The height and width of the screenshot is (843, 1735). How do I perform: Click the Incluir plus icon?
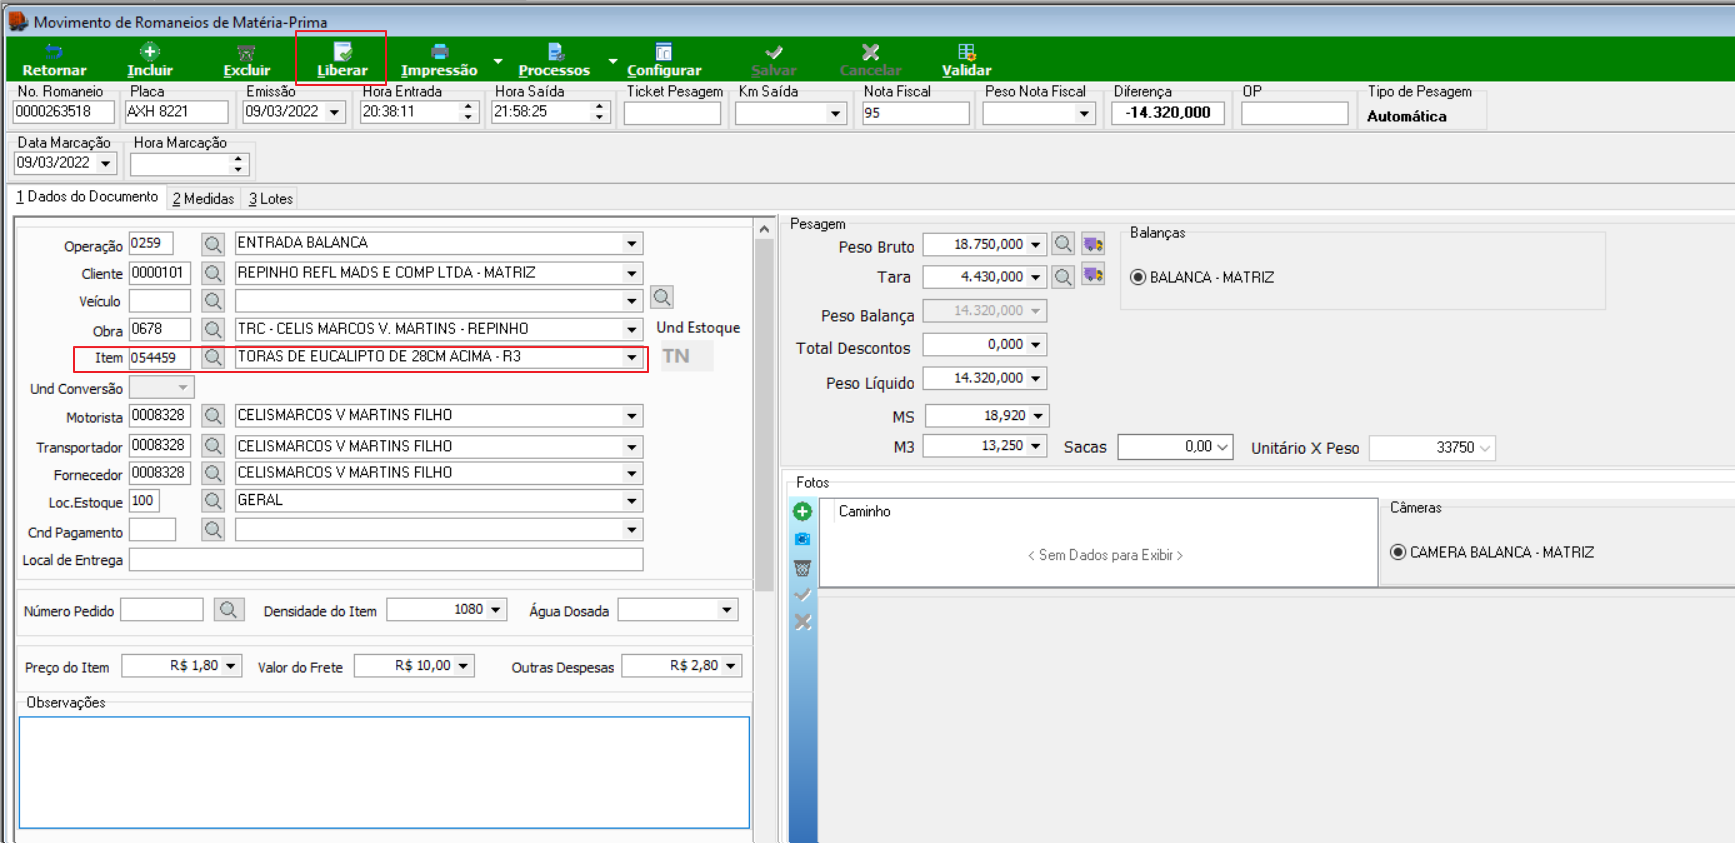coord(150,51)
